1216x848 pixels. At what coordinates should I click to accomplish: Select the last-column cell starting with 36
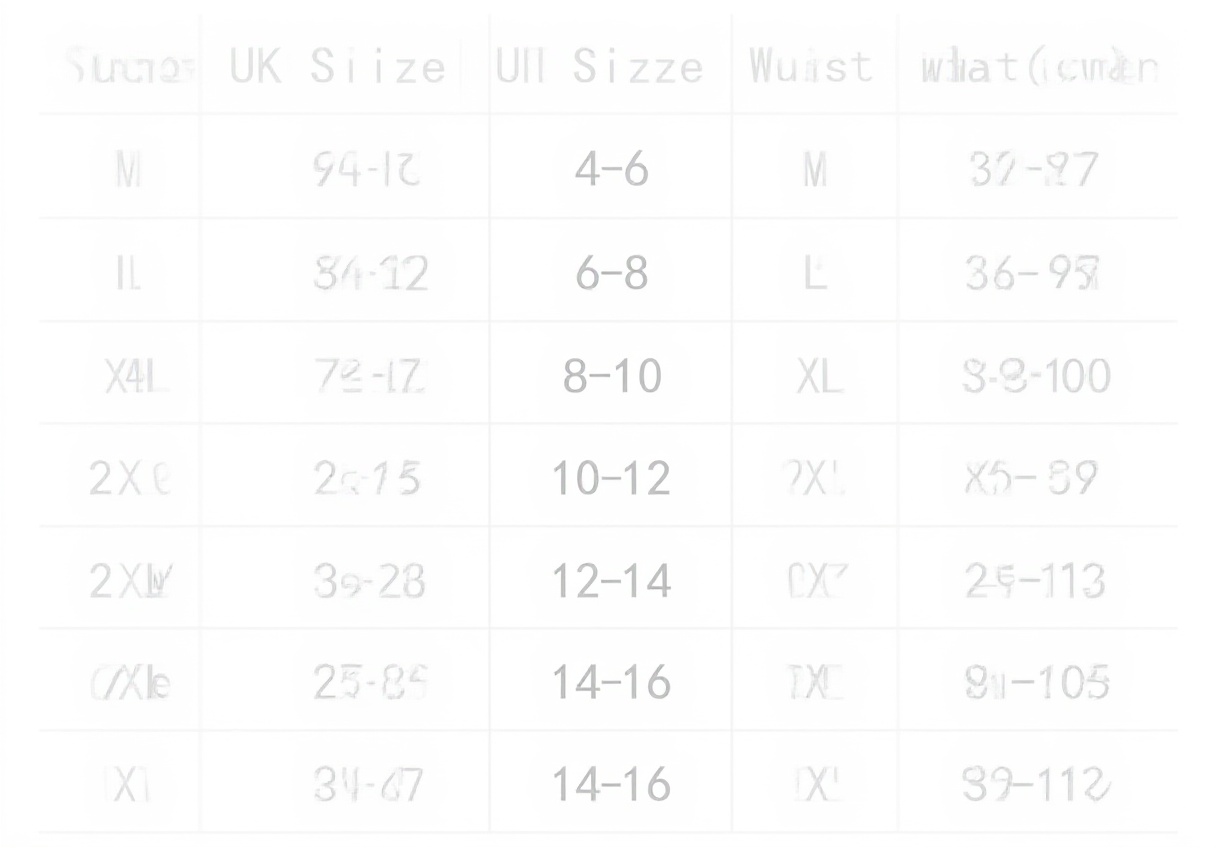click(x=1034, y=274)
